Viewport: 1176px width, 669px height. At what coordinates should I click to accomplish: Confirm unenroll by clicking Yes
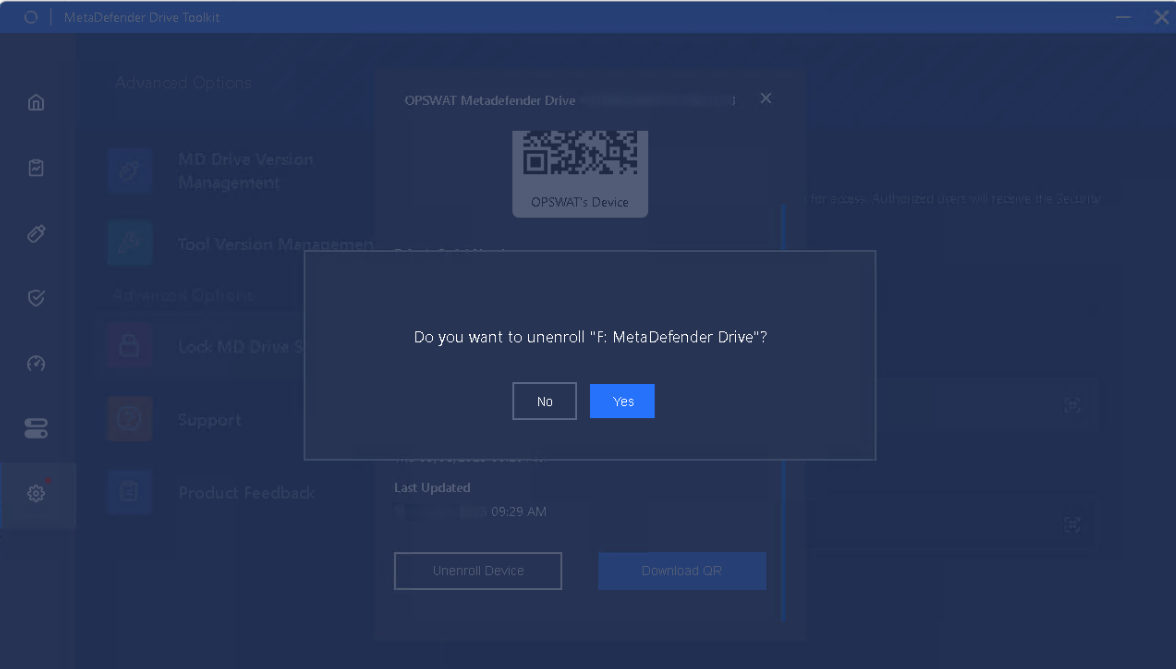tap(622, 401)
